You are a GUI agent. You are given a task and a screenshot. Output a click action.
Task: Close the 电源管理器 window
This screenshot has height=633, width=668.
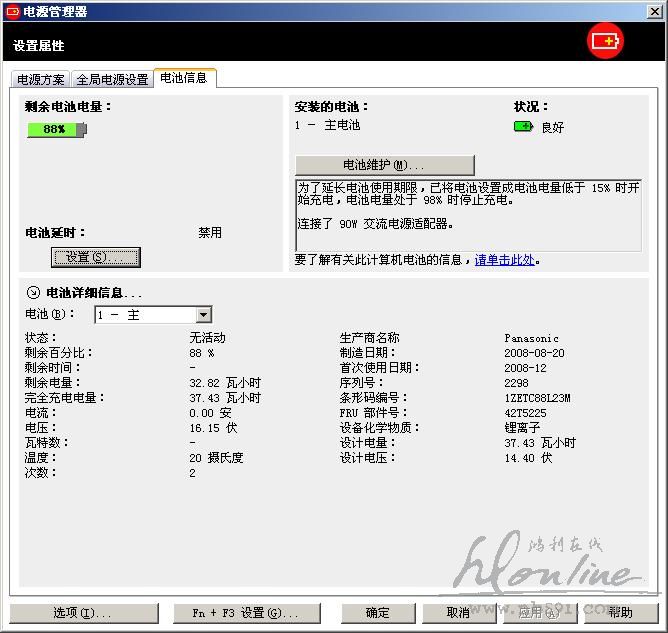(x=654, y=11)
